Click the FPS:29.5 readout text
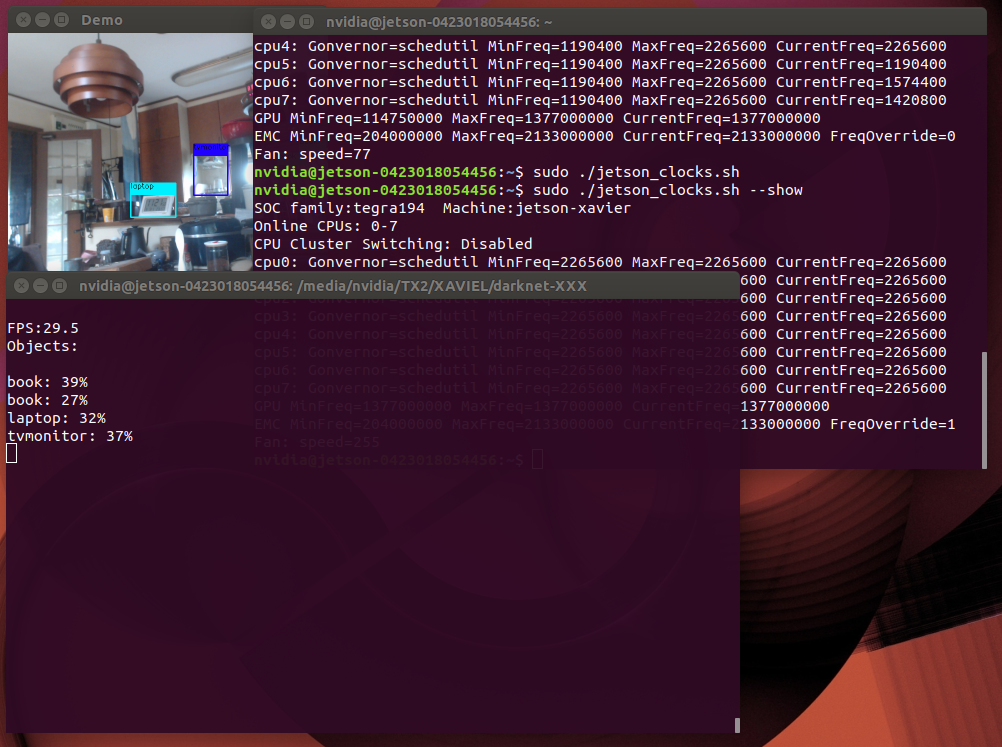The height and width of the screenshot is (747, 1002). [x=43, y=328]
